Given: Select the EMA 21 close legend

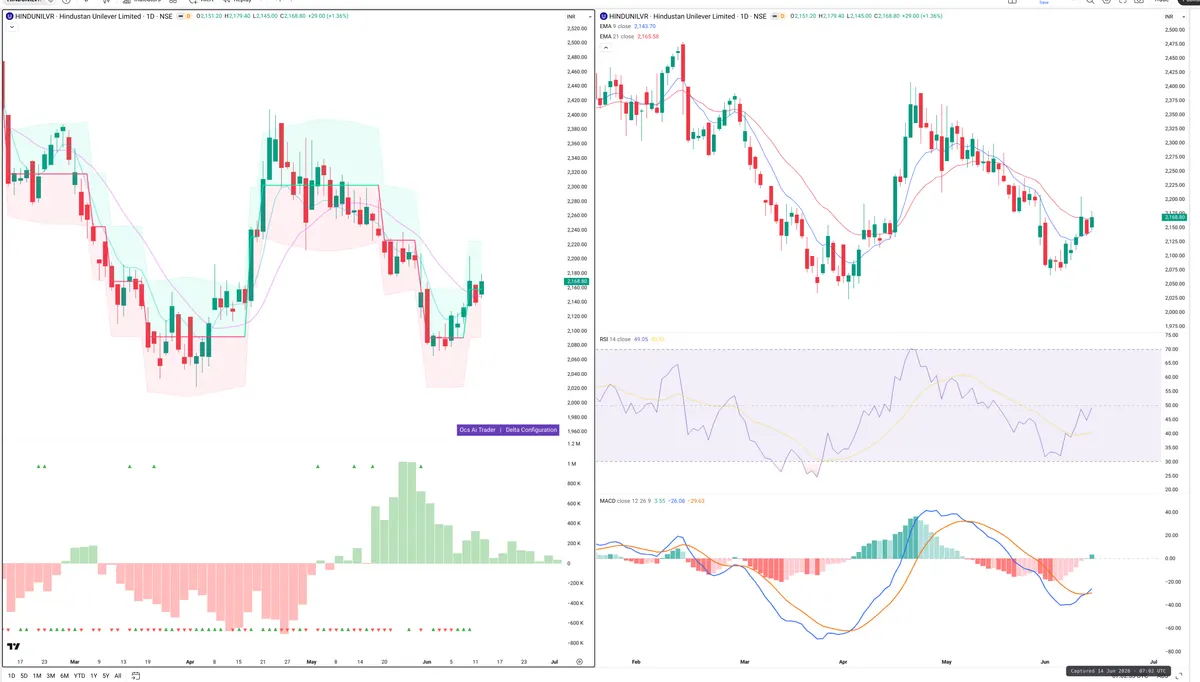Looking at the screenshot, I should pos(617,36).
